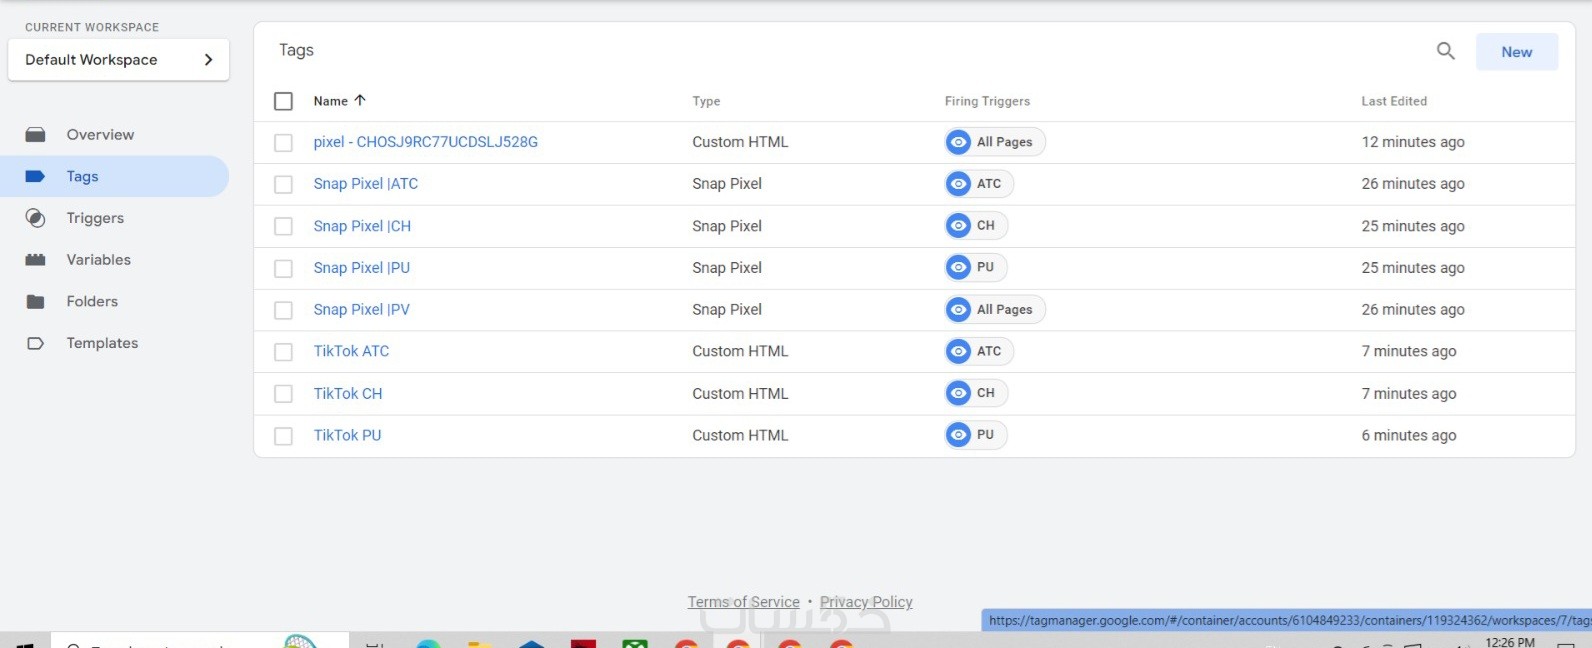Click the ATC trigger eye icon in Snap Pixel |ATC row
Image resolution: width=1592 pixels, height=648 pixels.
[x=958, y=184]
